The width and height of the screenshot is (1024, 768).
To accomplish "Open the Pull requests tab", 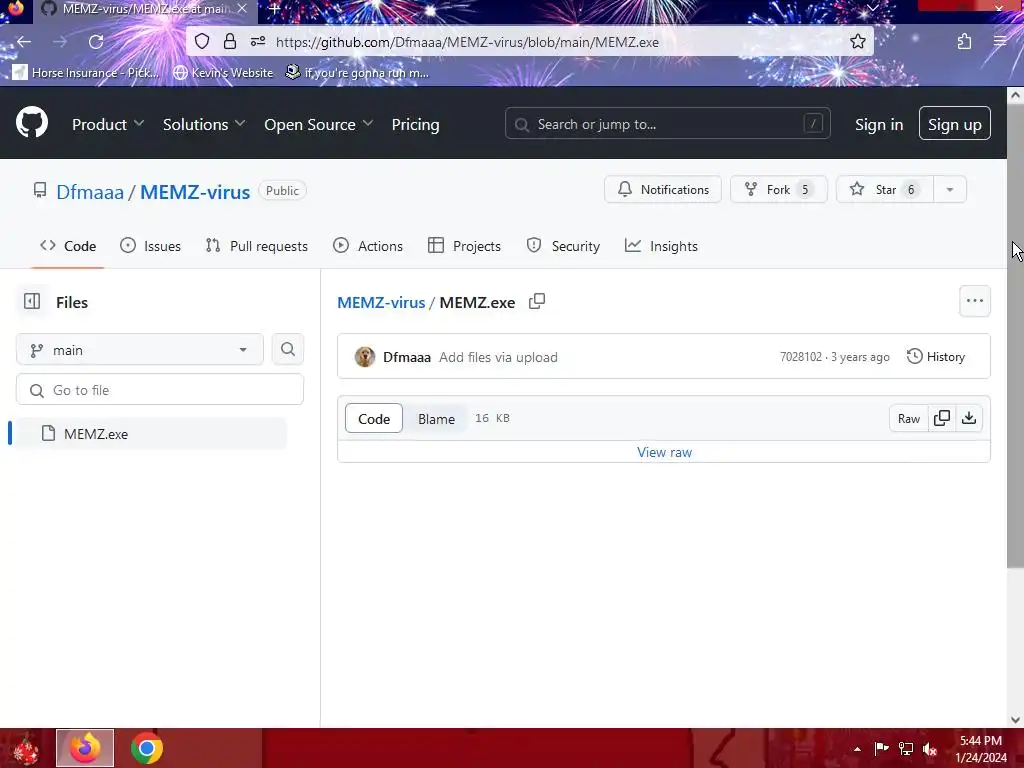I will 257,246.
